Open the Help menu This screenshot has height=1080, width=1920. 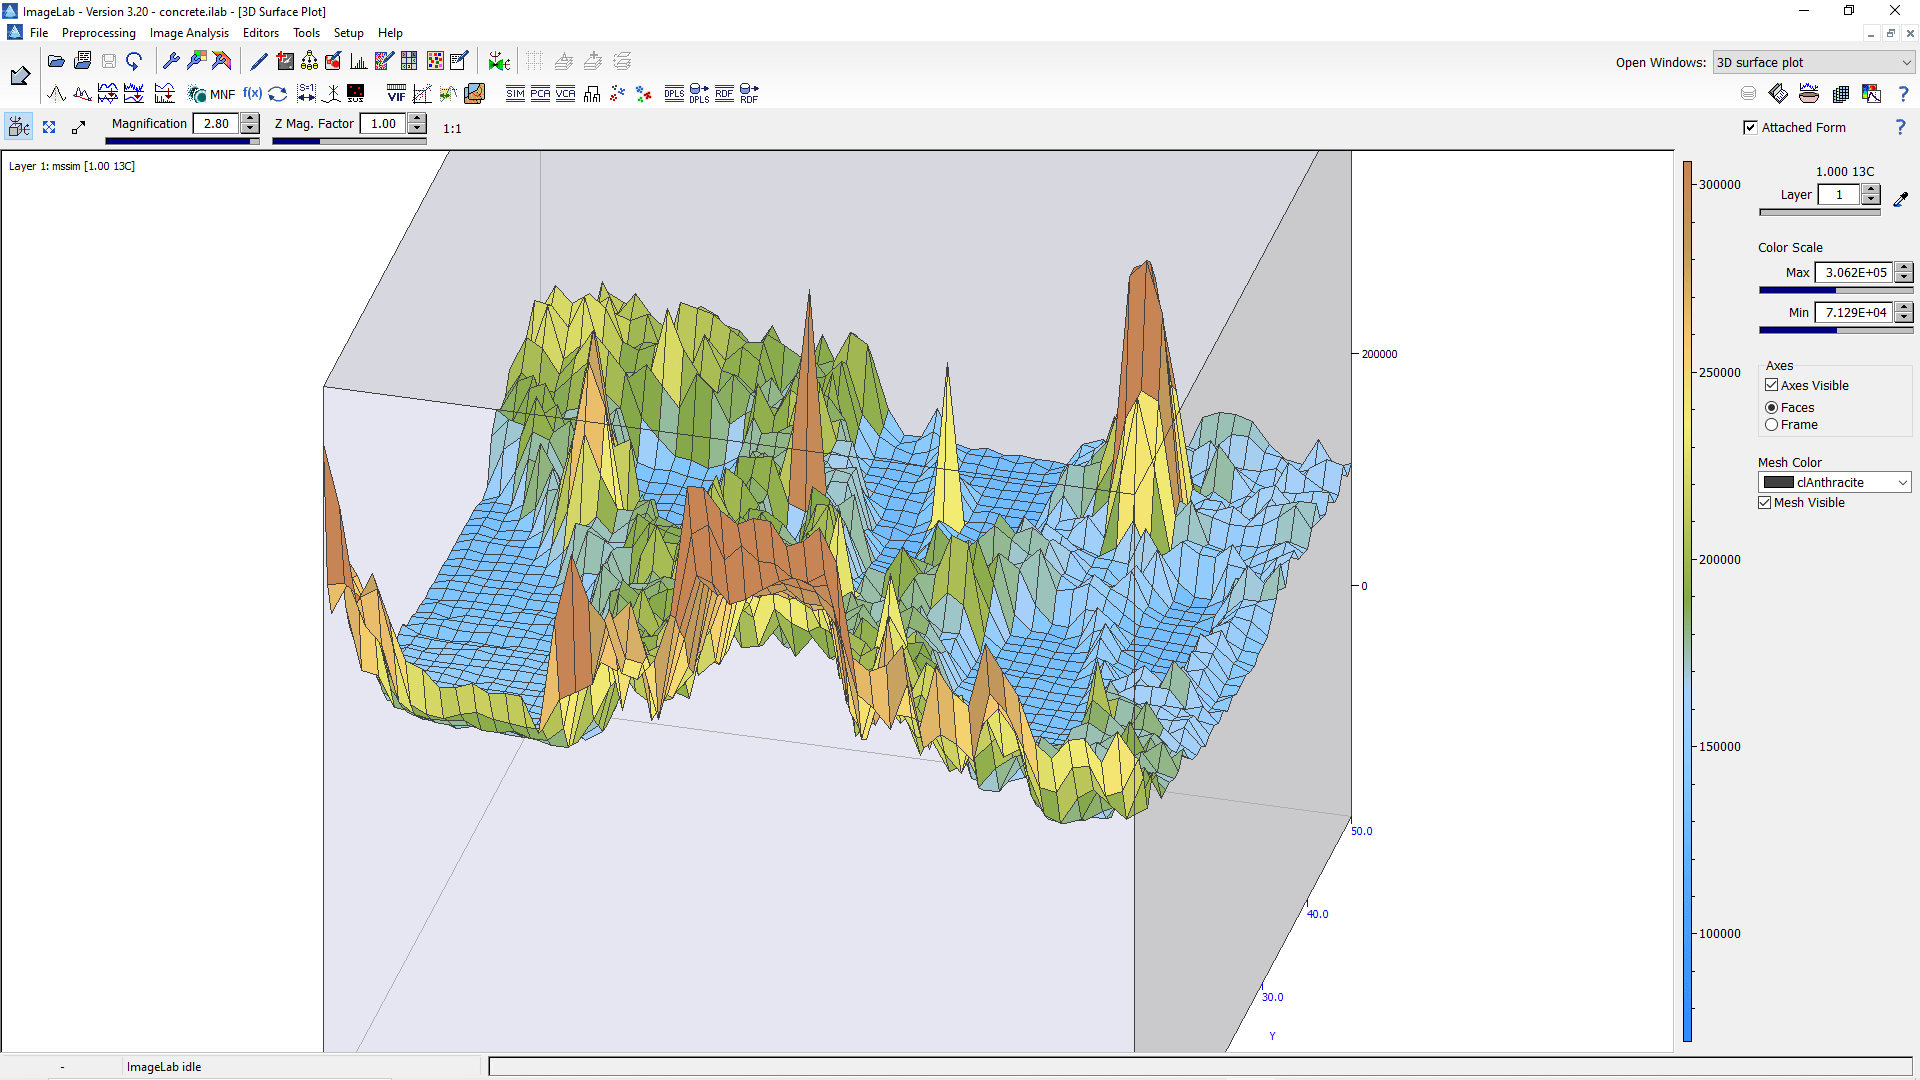(x=390, y=33)
